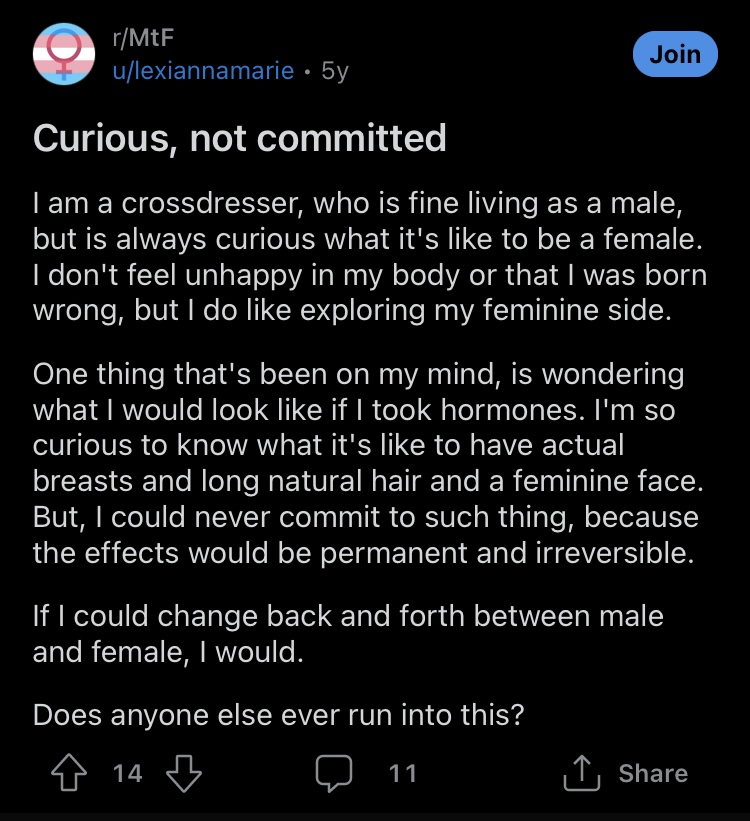
Task: Downvote the post with the down arrow
Action: (184, 772)
